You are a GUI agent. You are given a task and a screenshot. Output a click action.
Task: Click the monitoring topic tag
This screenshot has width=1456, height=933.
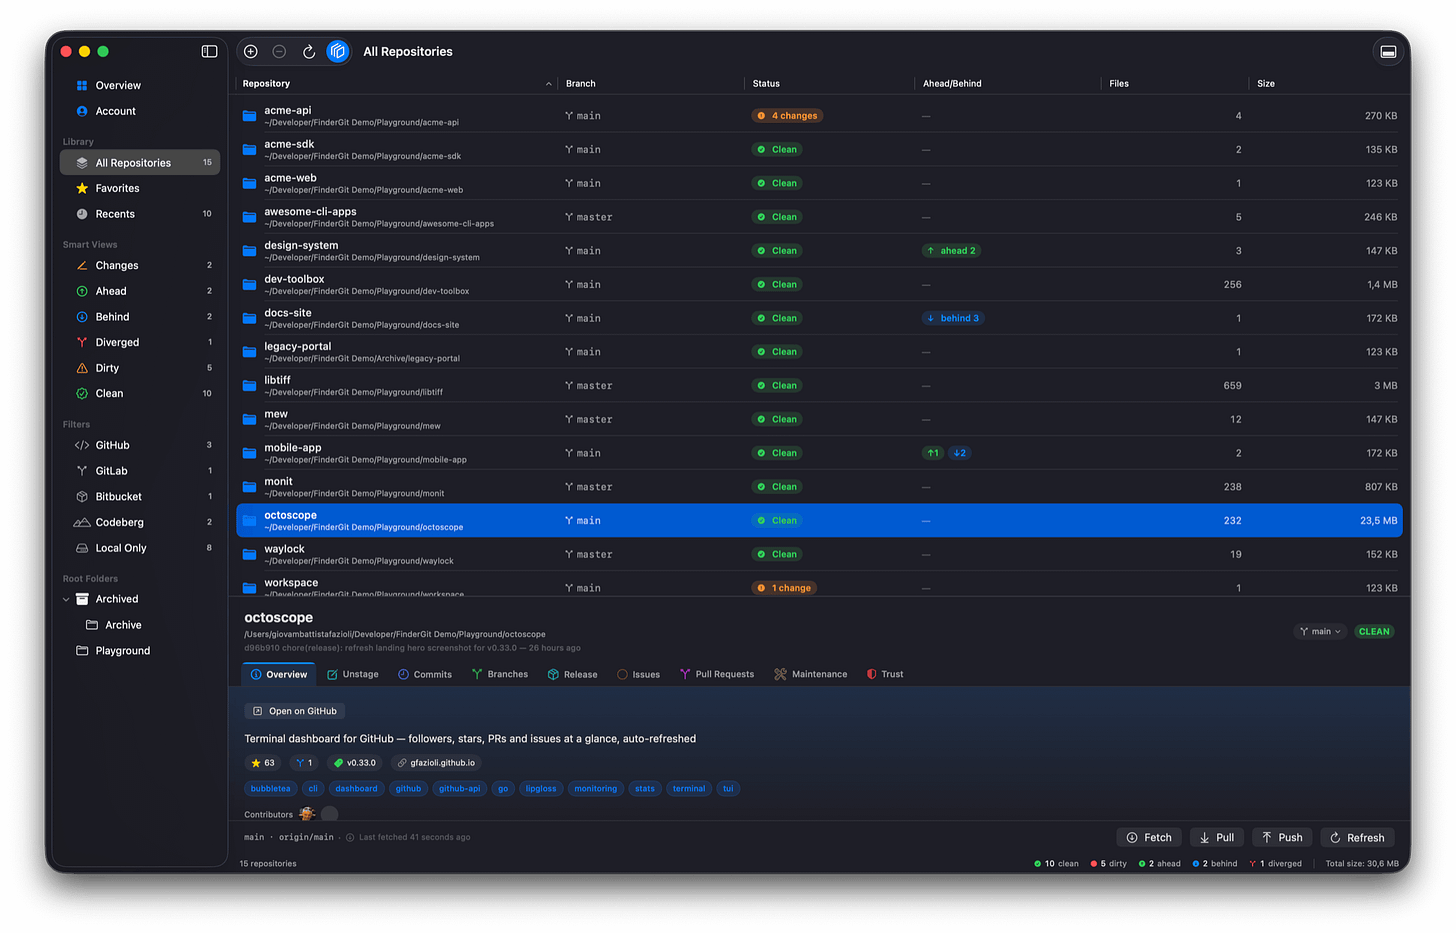pos(596,789)
